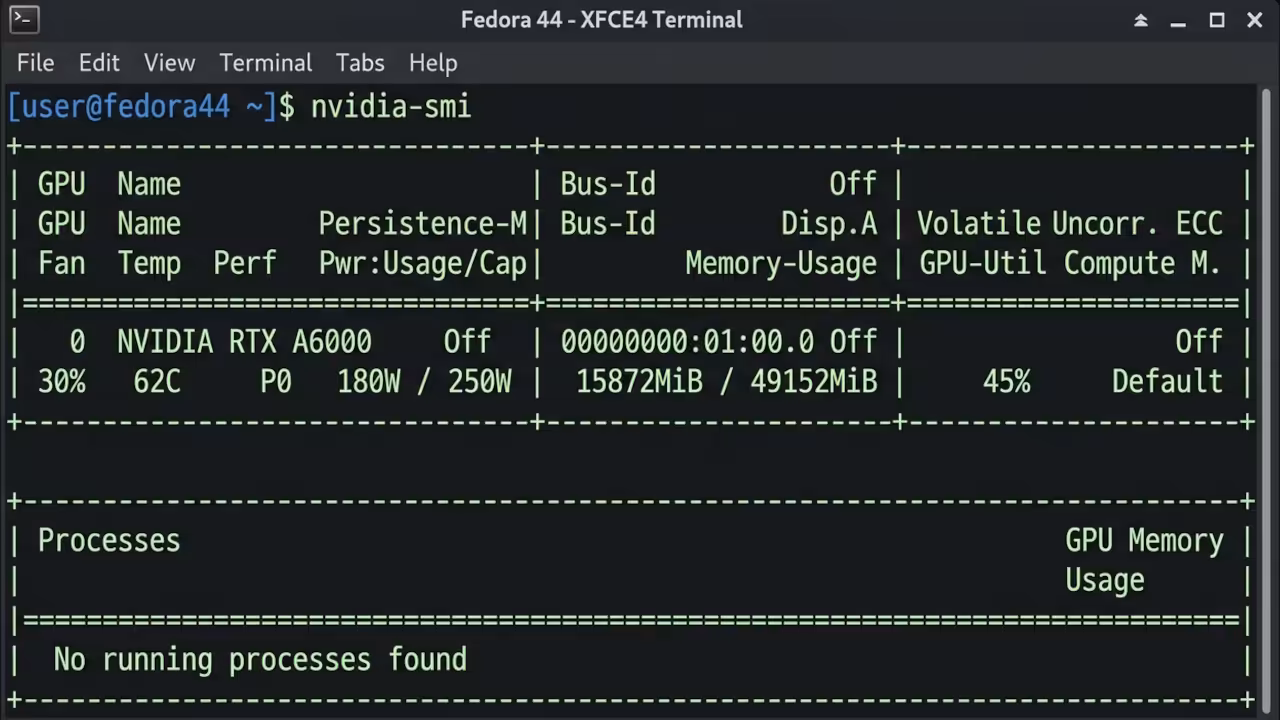
Task: Open the Edit menu
Action: click(x=99, y=63)
